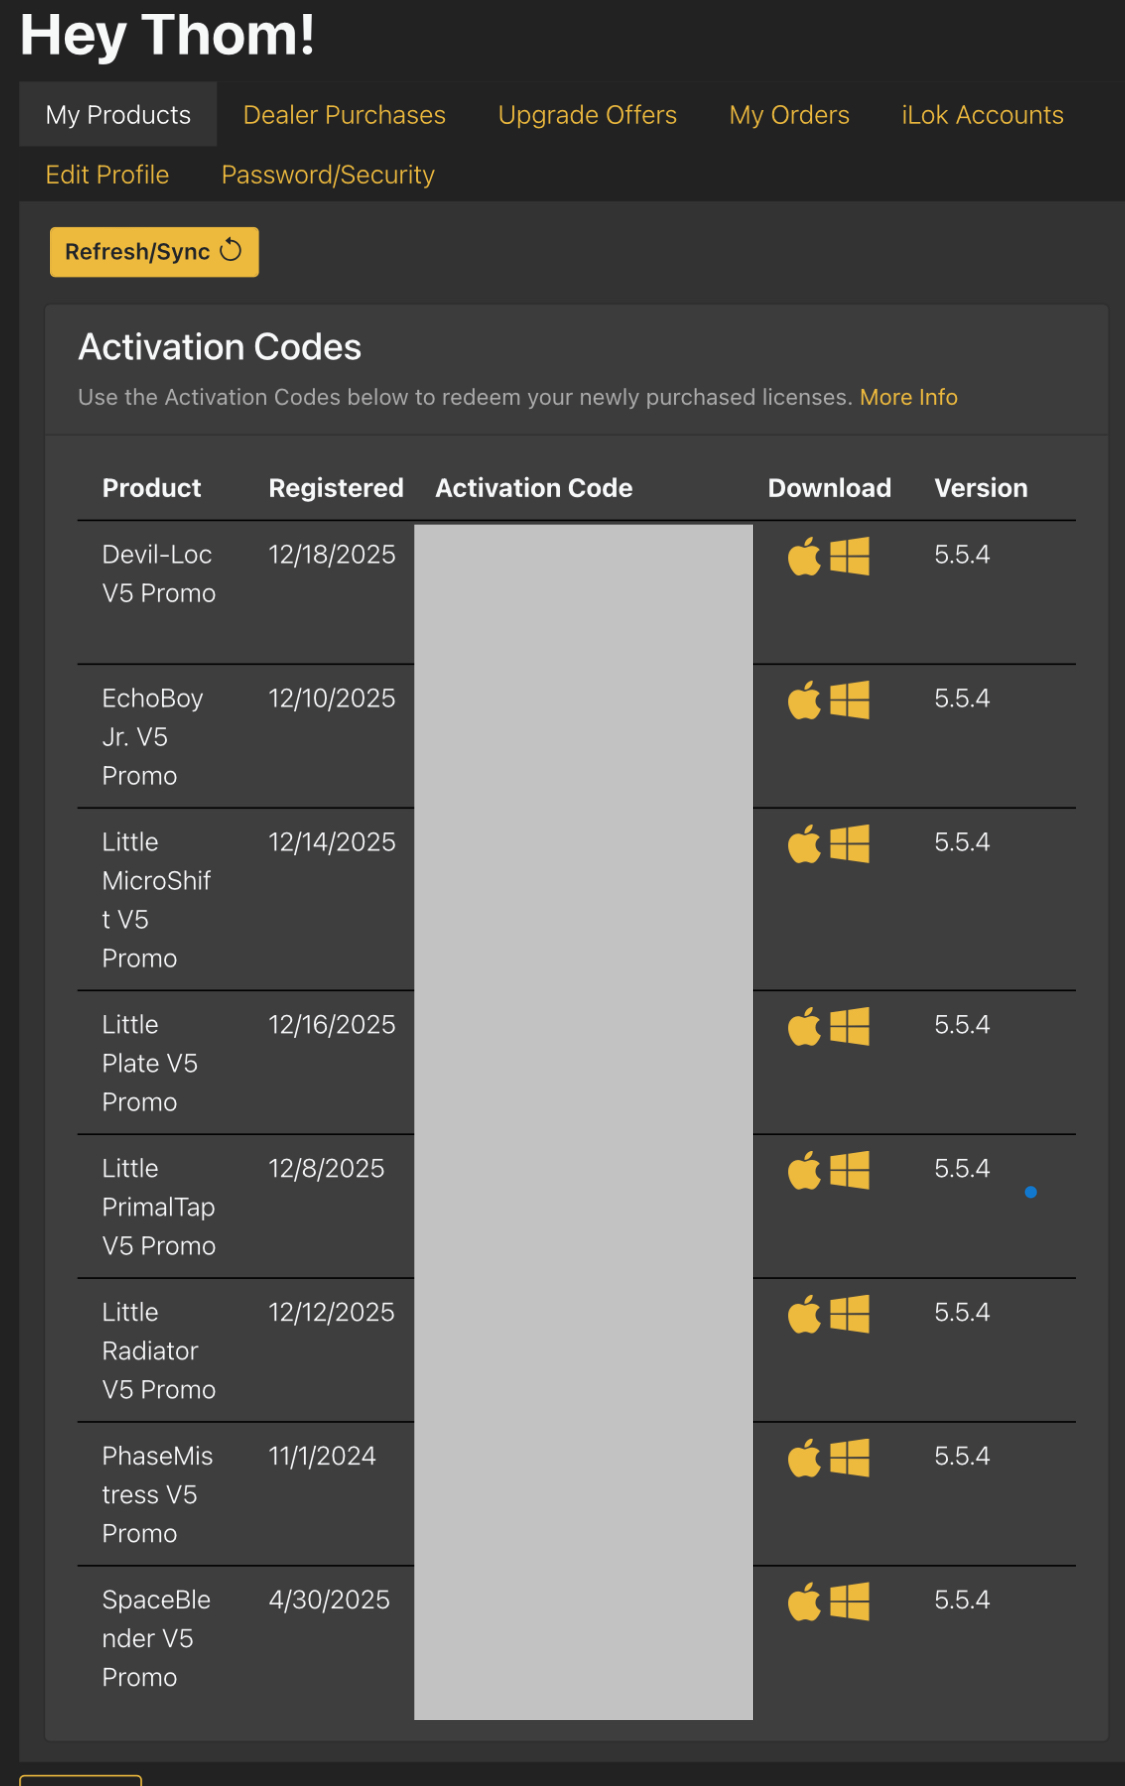
Task: Switch to the Dealer Purchases tab
Action: 344,115
